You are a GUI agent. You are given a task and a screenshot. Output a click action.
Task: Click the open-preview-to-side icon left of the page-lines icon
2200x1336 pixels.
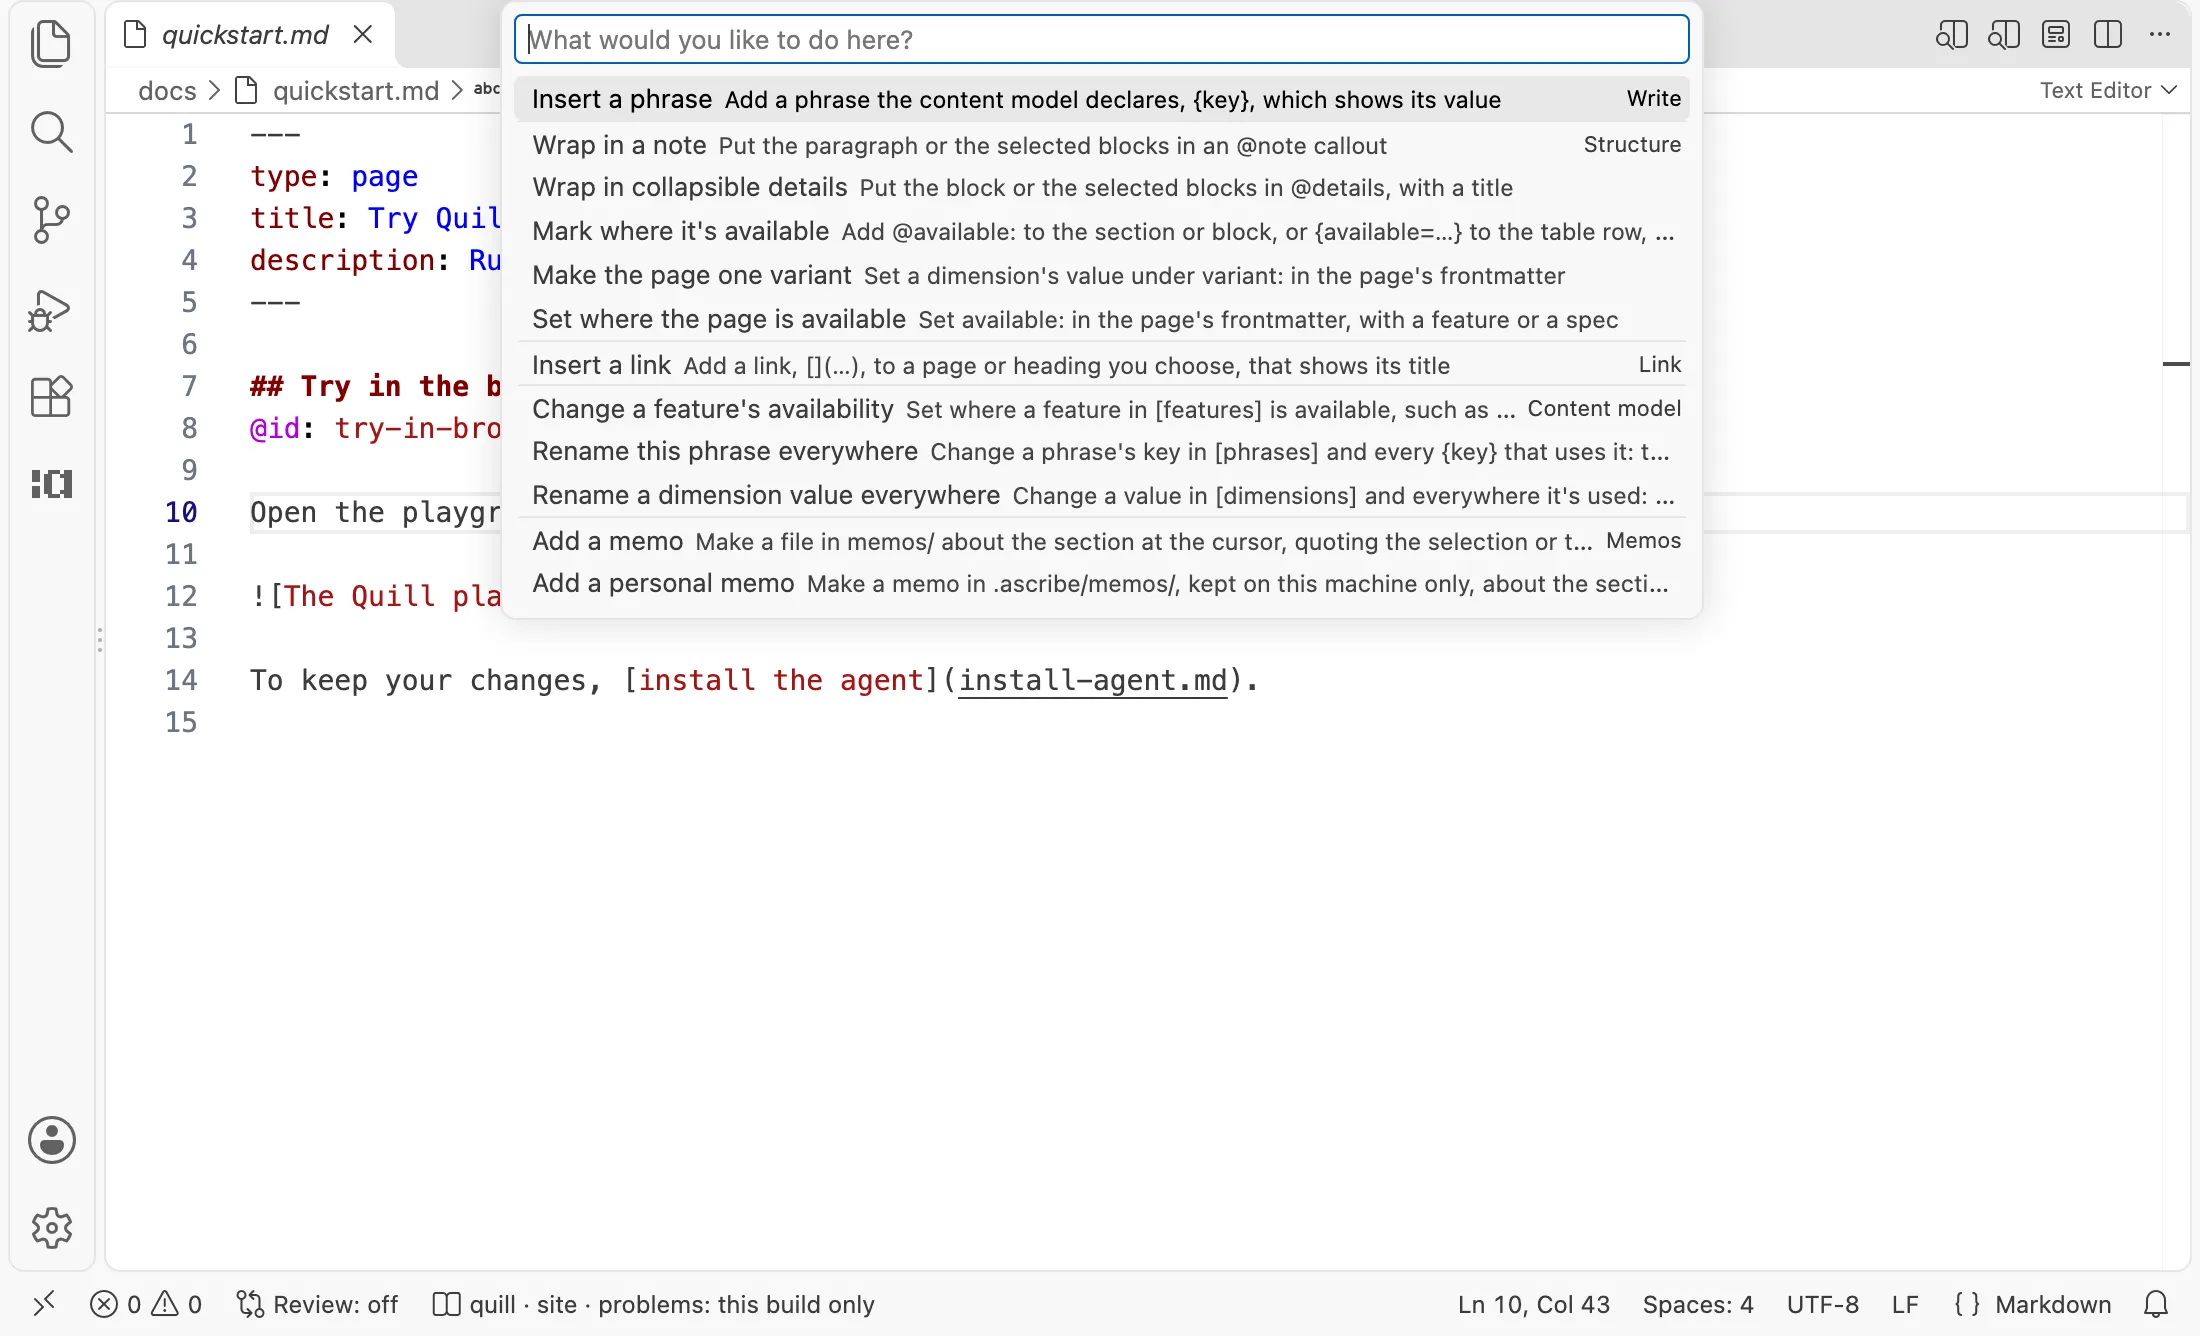2003,36
